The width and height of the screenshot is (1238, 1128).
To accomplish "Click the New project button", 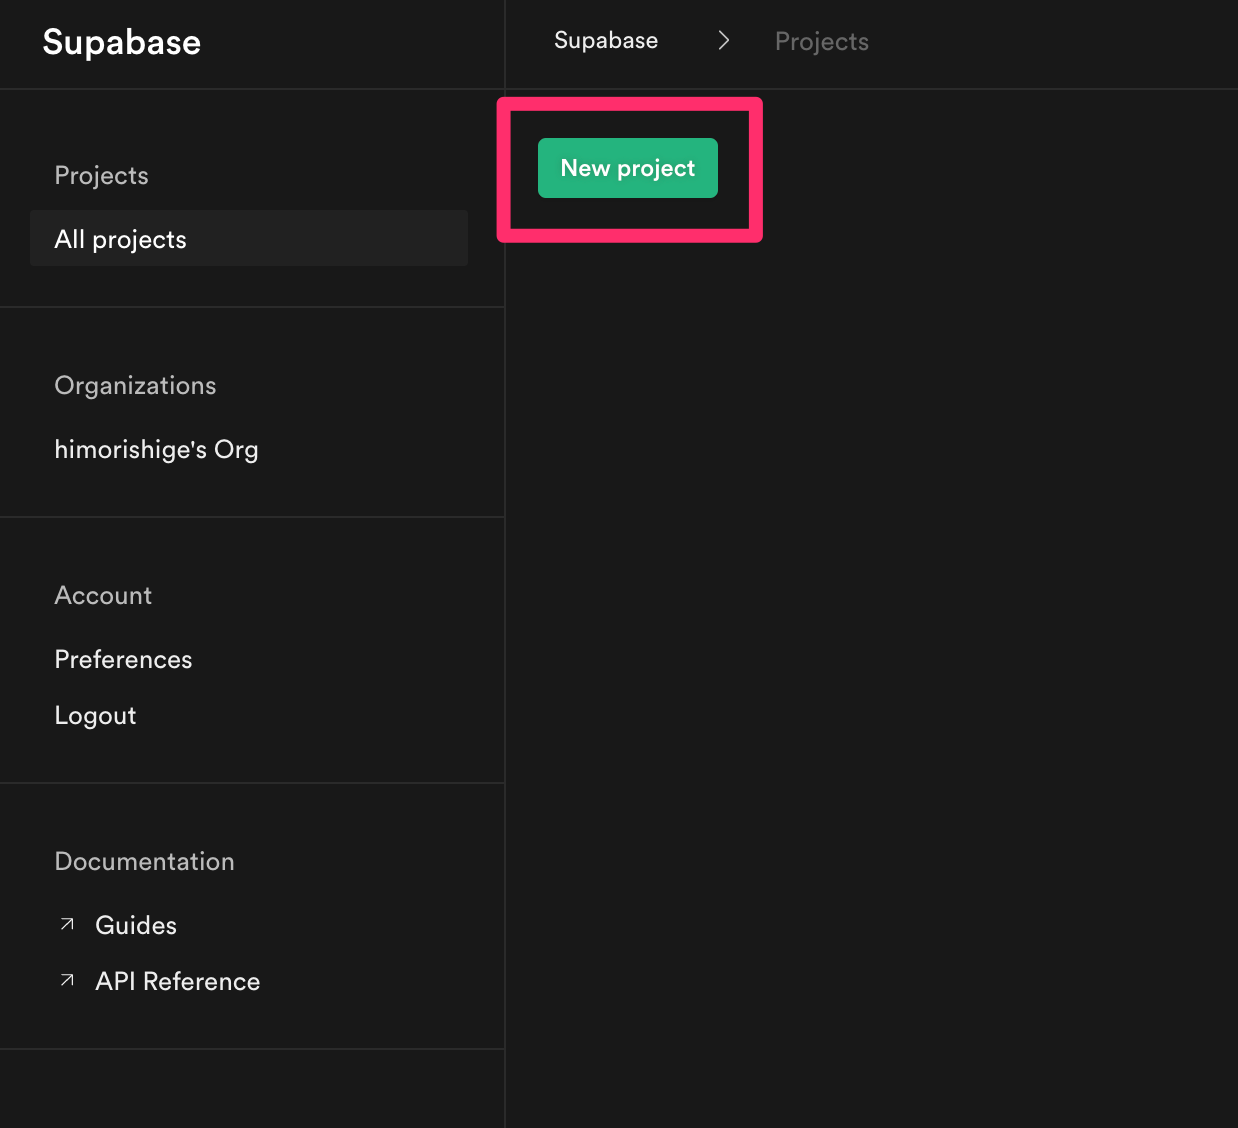I will (627, 168).
